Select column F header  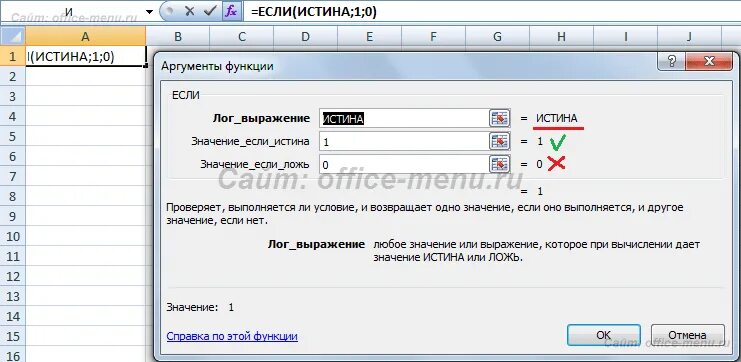[x=433, y=36]
